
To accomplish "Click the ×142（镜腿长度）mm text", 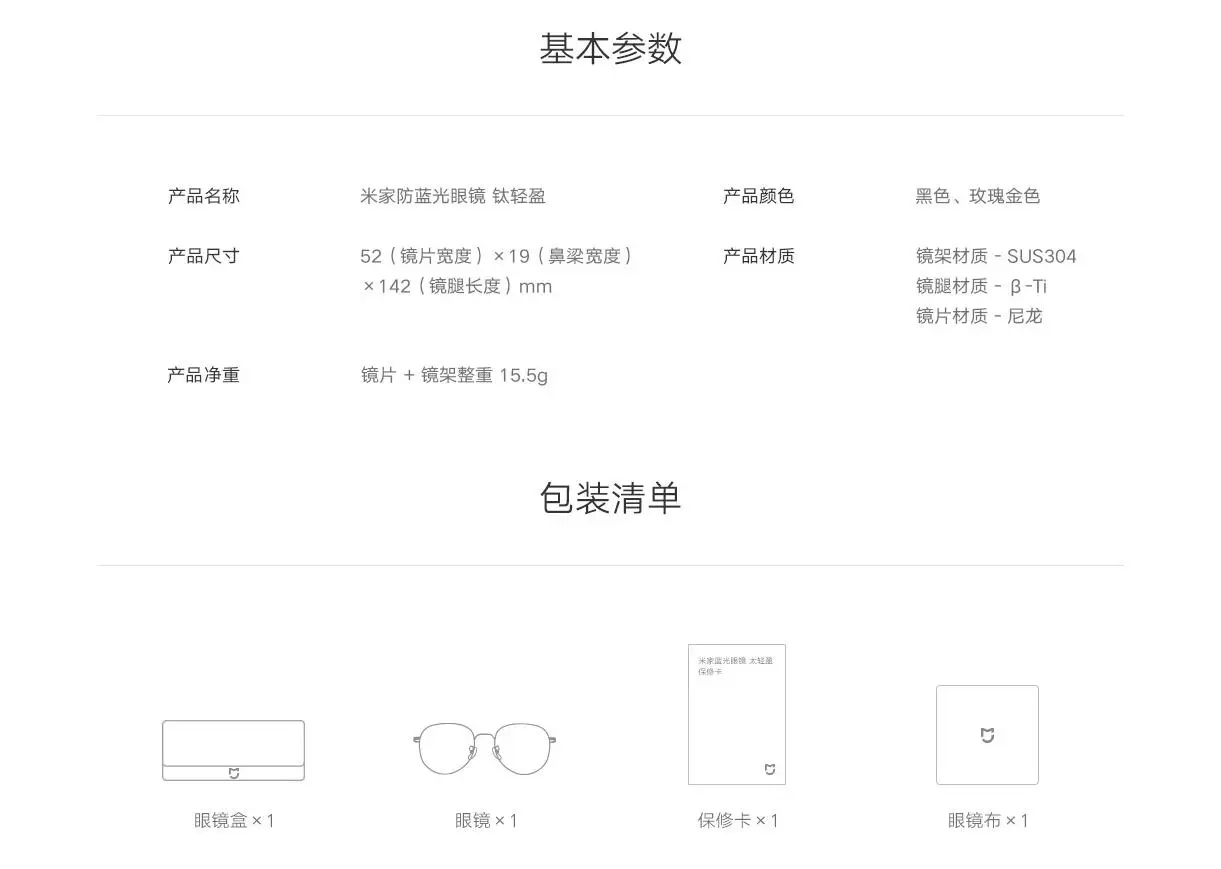I will (457, 286).
